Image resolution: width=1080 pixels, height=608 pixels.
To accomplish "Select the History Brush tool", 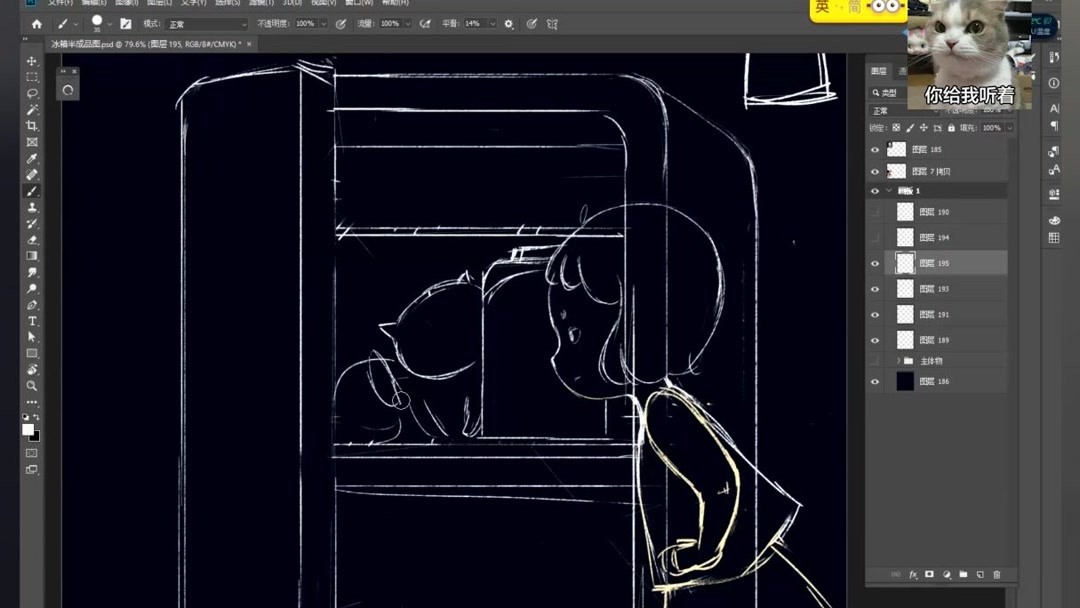I will coord(32,224).
